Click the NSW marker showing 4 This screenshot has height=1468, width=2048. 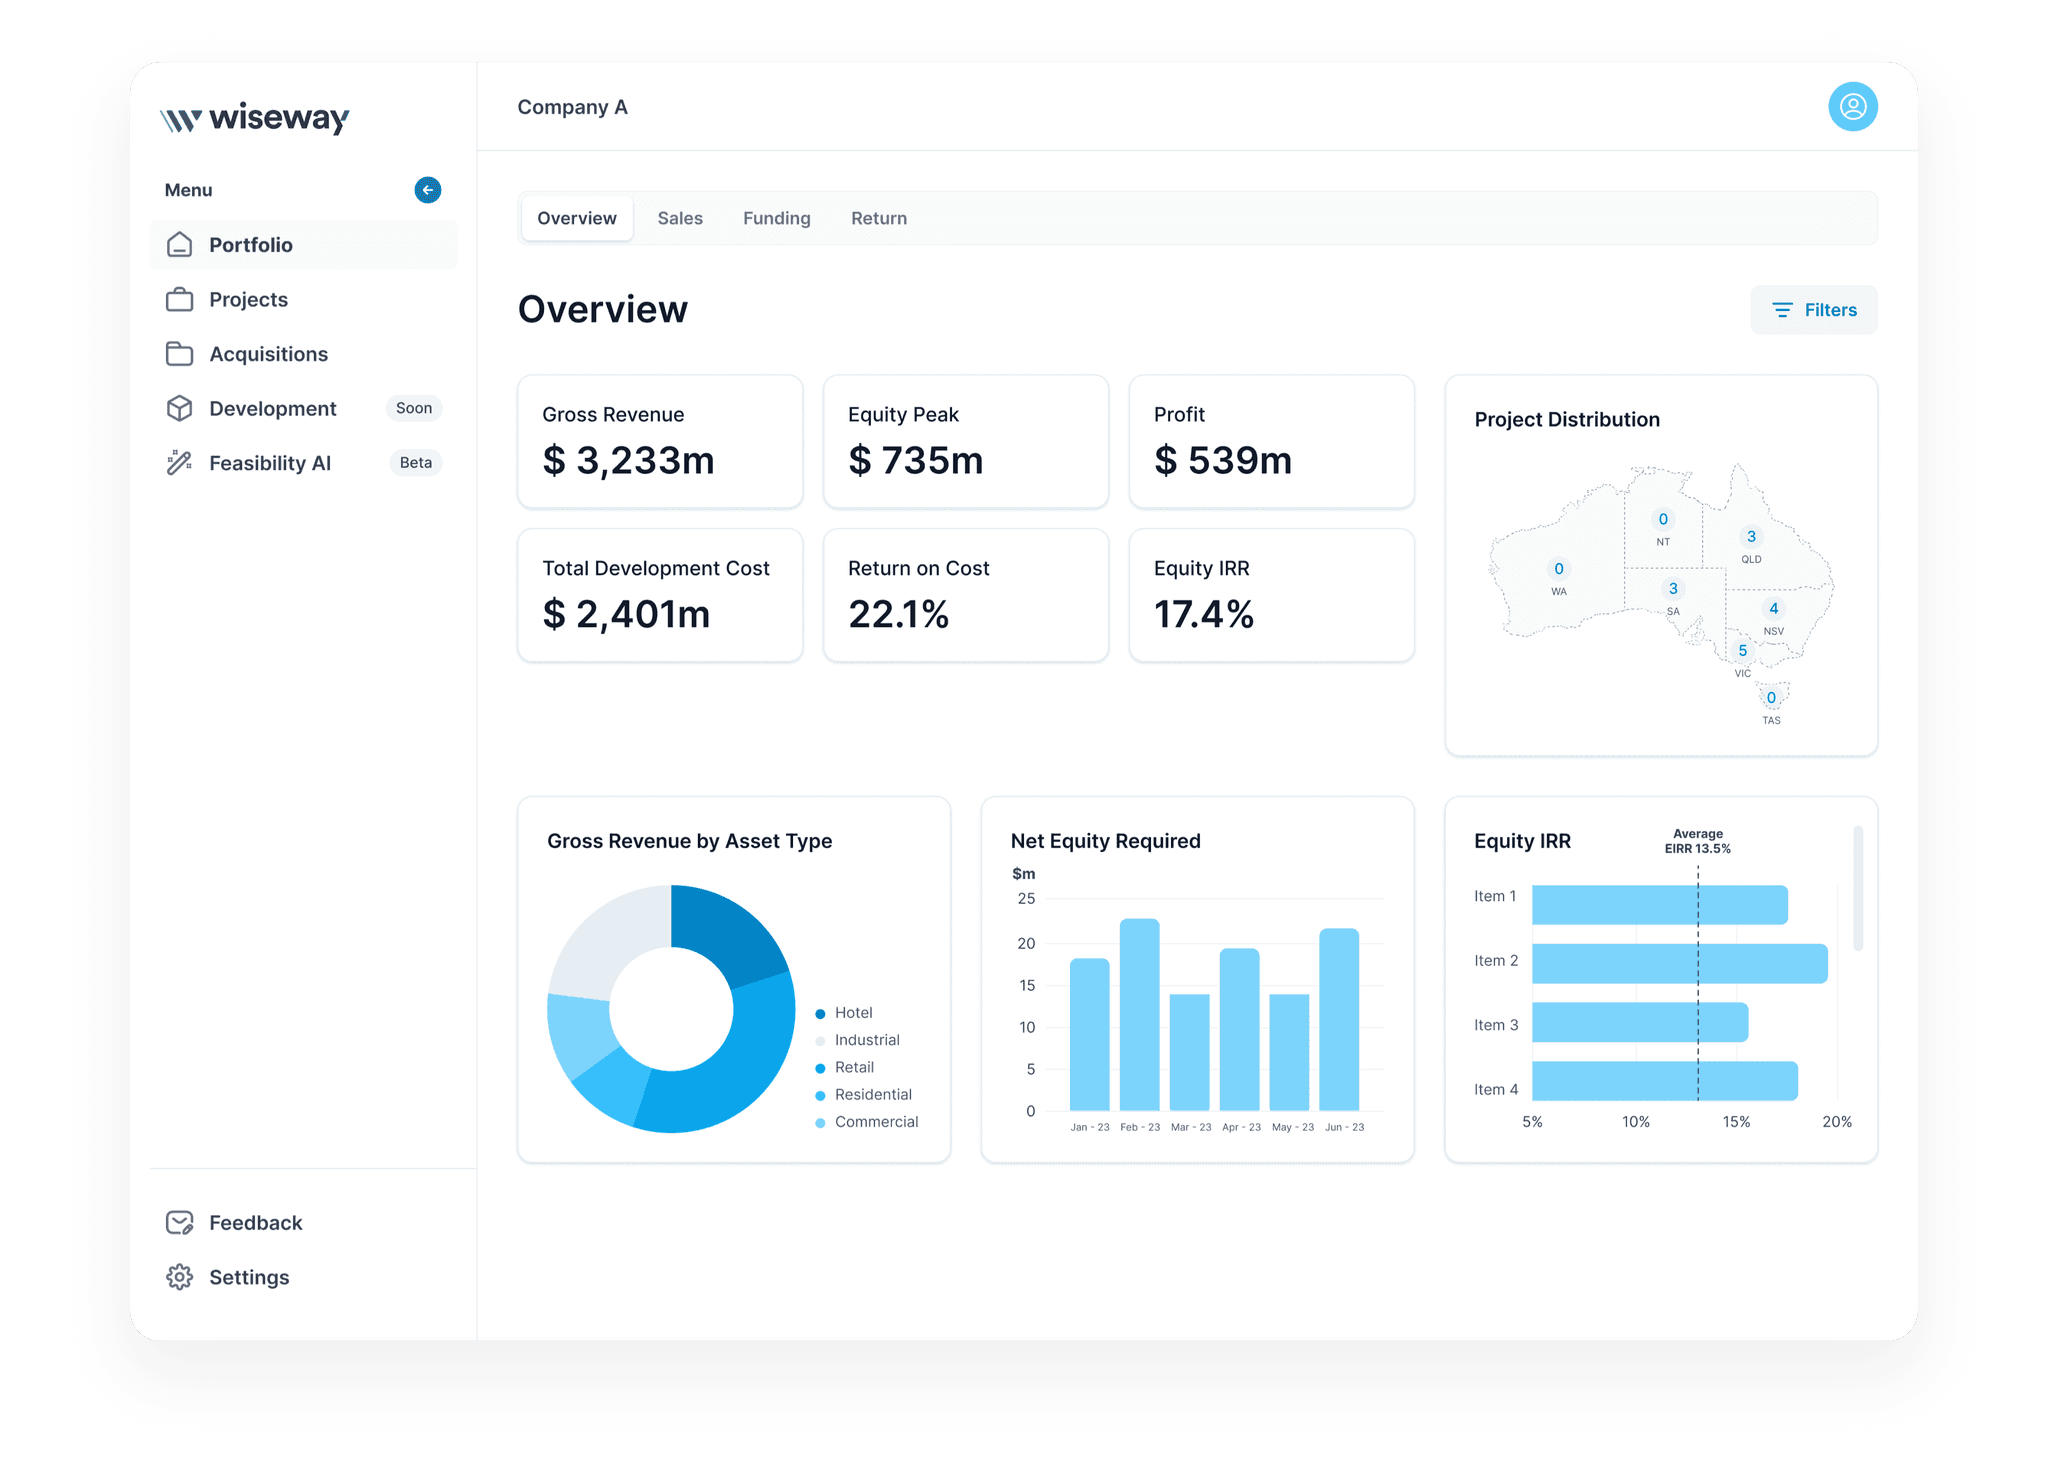[x=1774, y=609]
